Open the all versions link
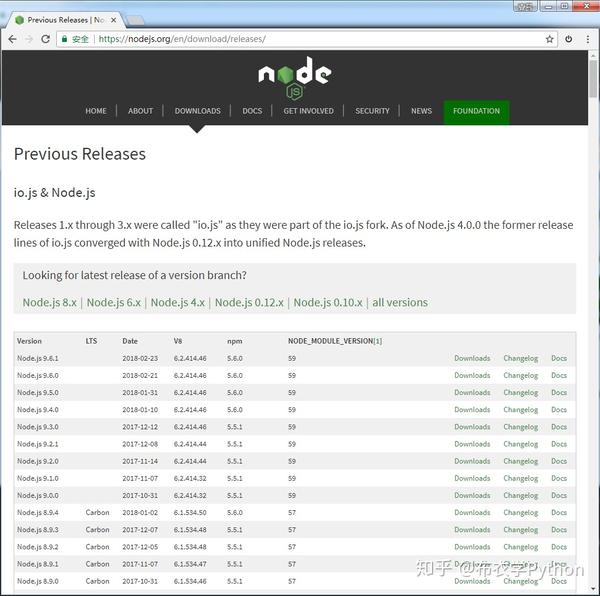 click(400, 303)
